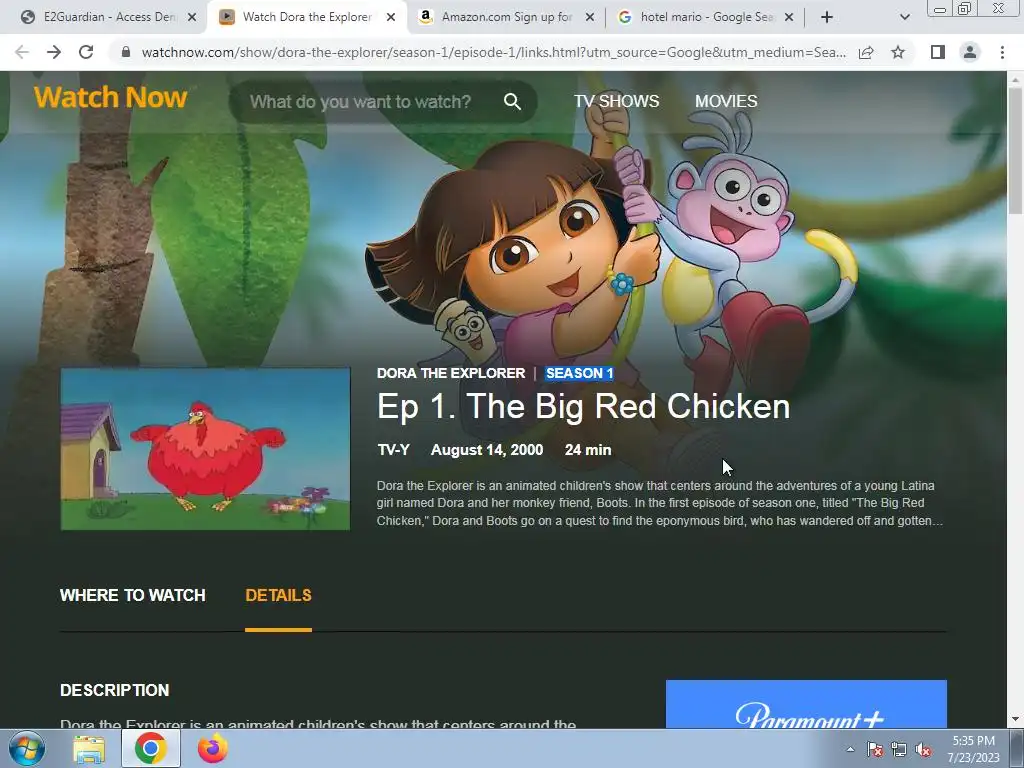1024x768 pixels.
Task: Open the taskbar clock showing 5:35 PM
Action: point(973,748)
